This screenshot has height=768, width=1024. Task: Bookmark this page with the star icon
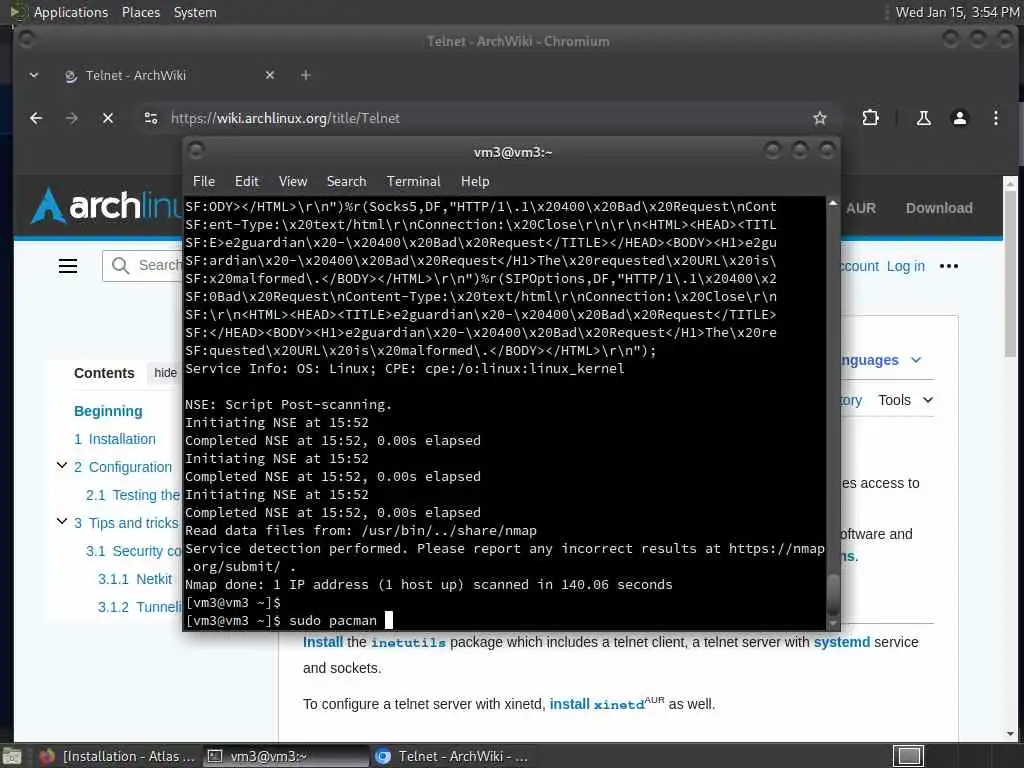tap(820, 118)
